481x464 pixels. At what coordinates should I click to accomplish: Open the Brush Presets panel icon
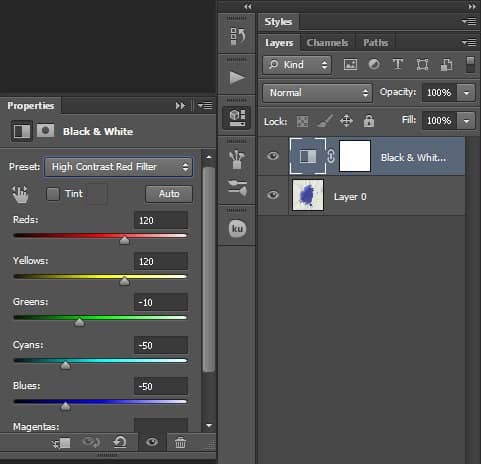(x=237, y=160)
